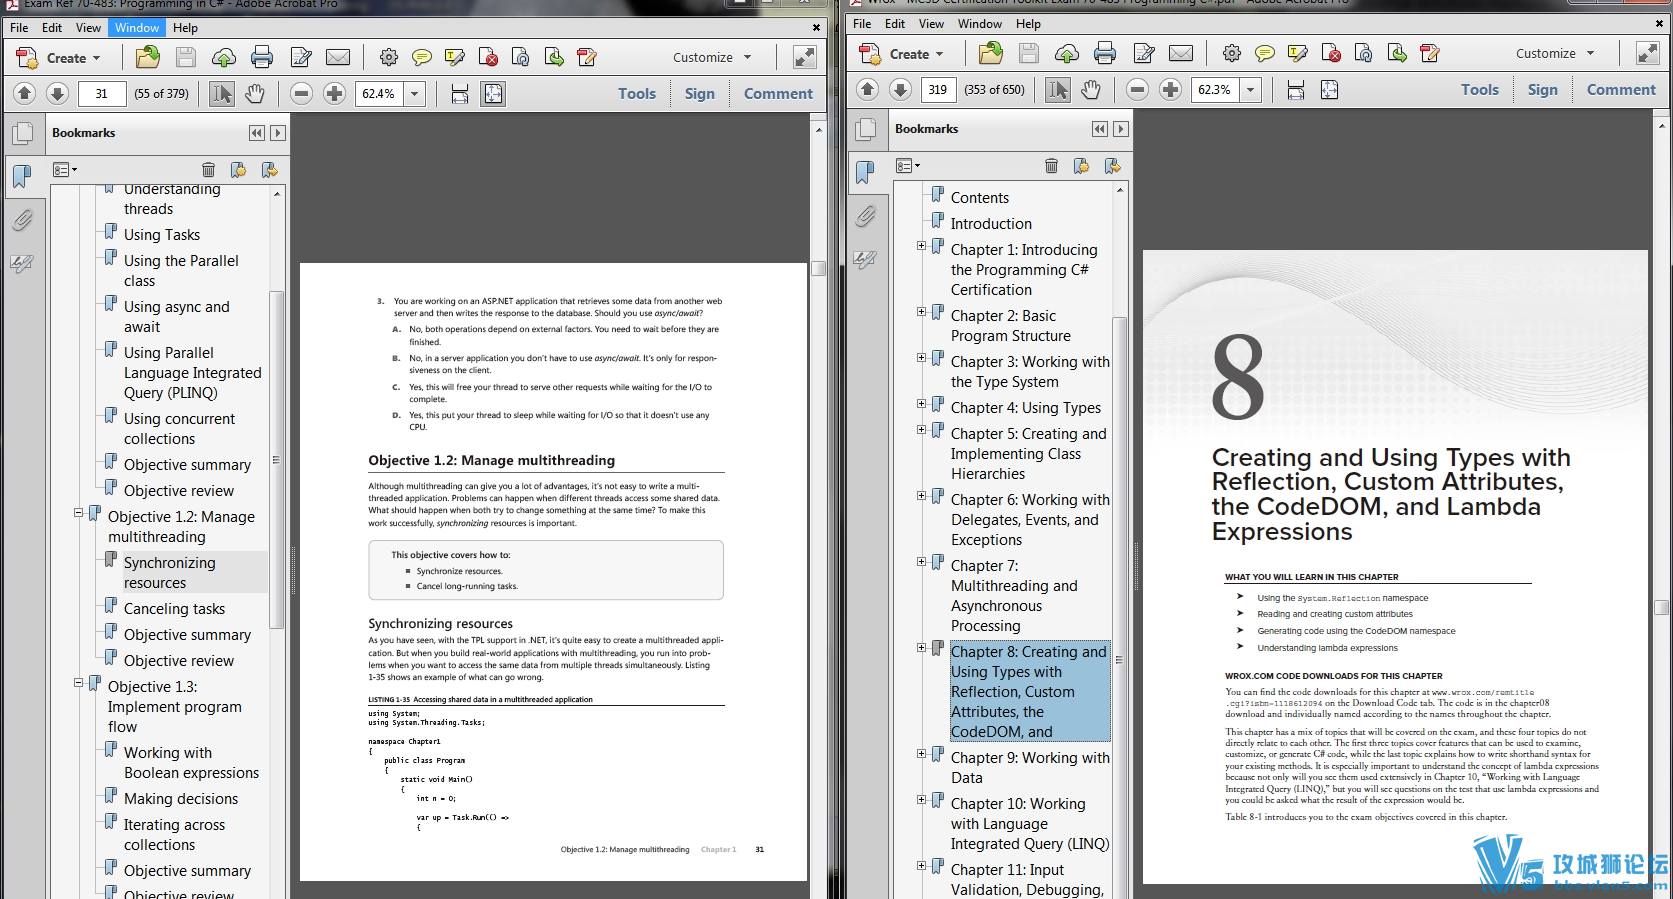The image size is (1673, 899).
Task: Click Save icon in left Acrobat window
Action: [186, 57]
